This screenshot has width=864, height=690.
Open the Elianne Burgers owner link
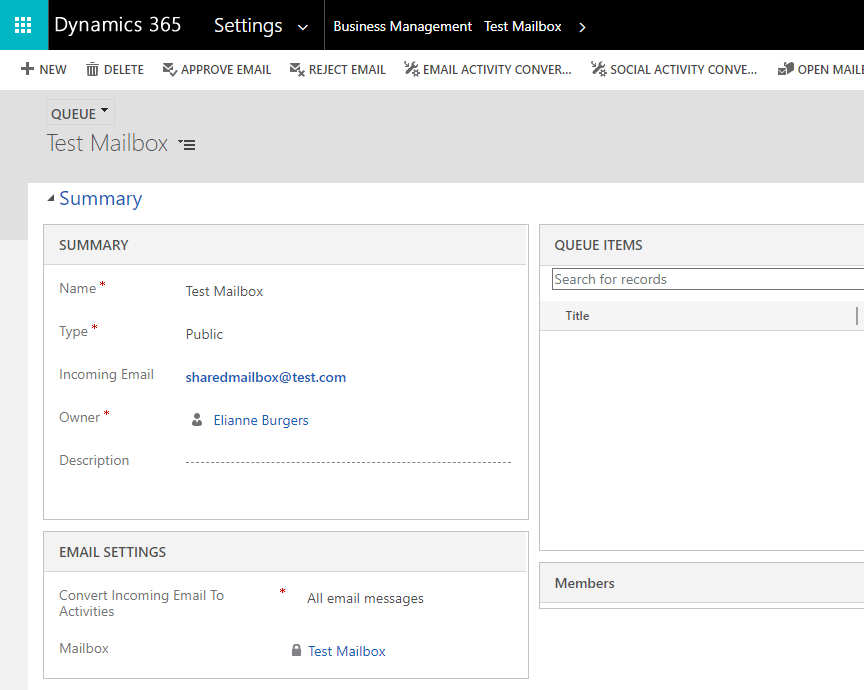click(261, 420)
